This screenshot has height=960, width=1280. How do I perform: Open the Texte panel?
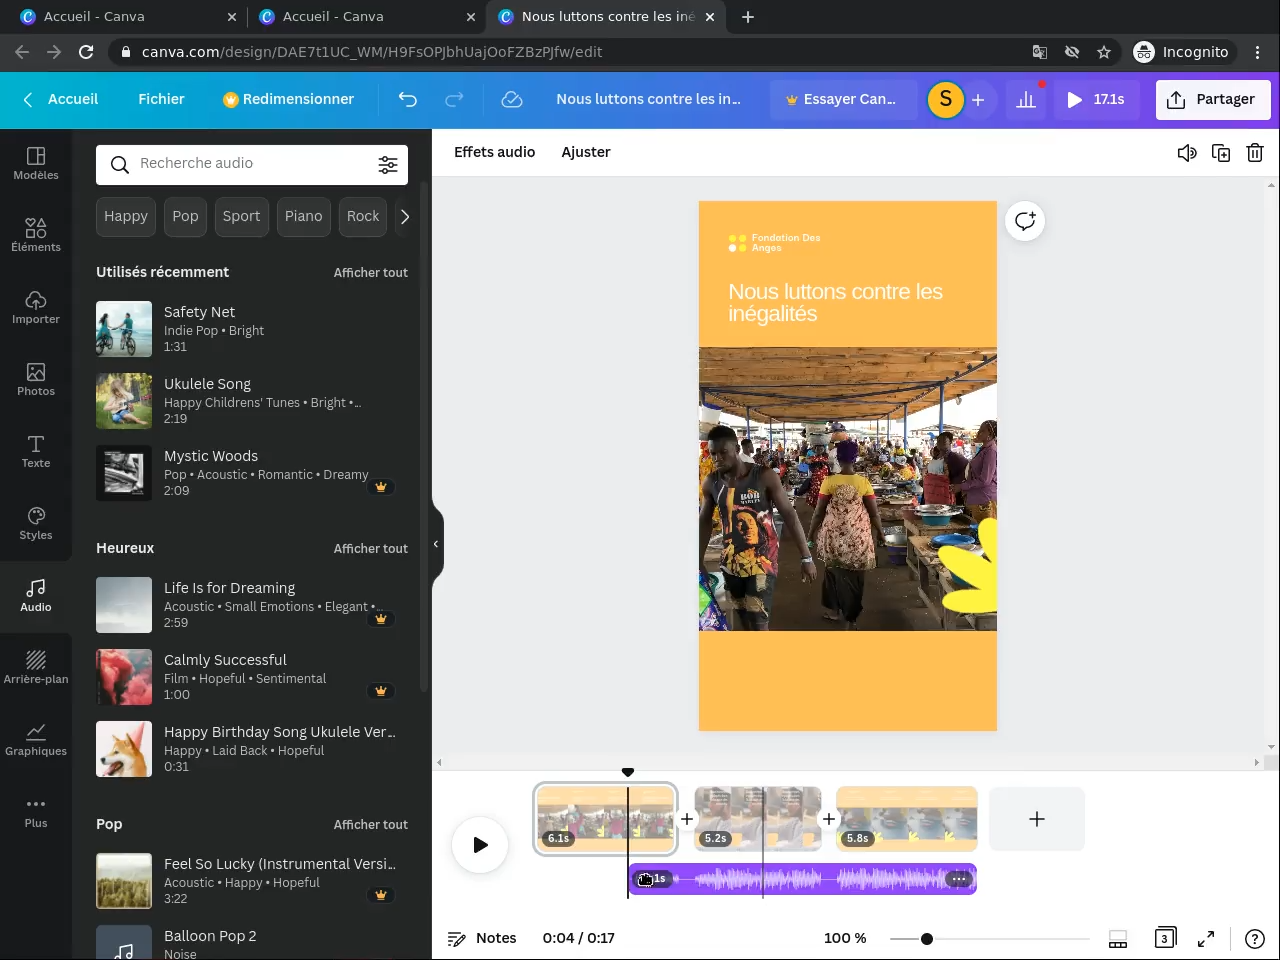point(36,450)
